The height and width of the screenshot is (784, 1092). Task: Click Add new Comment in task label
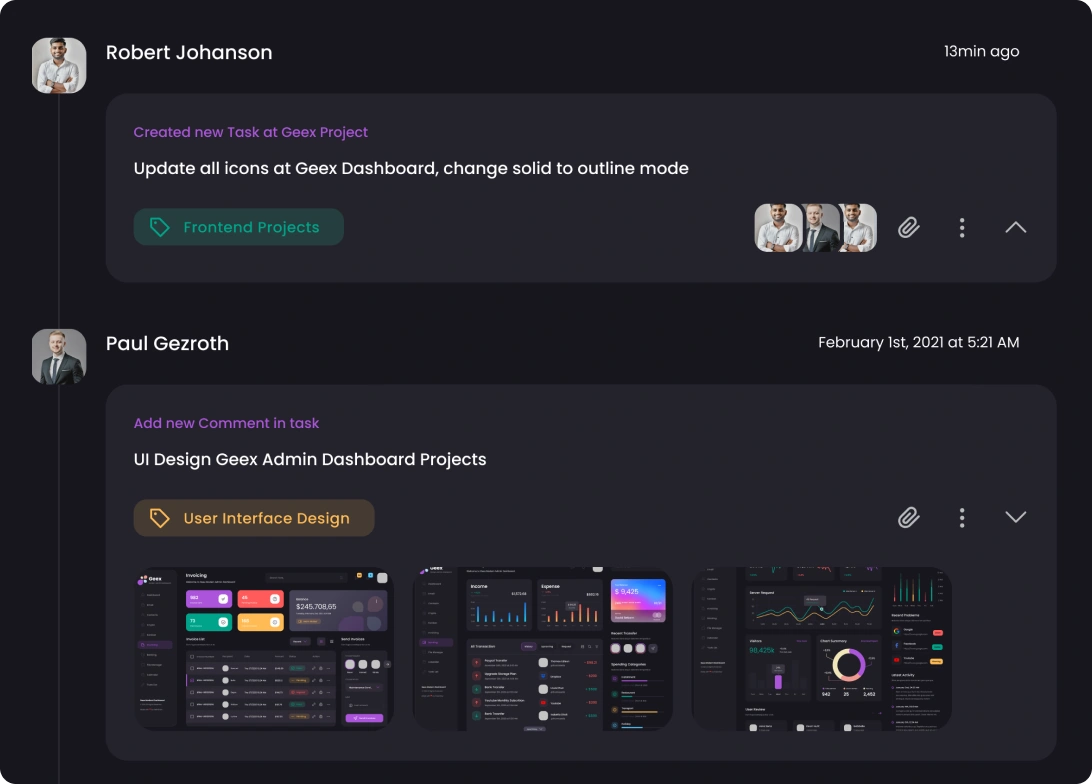[226, 423]
